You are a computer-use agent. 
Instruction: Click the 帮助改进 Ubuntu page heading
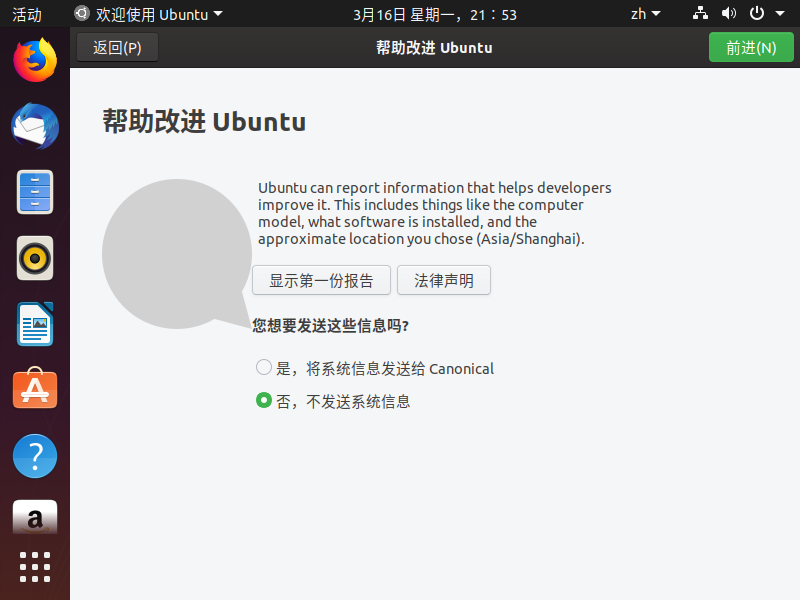coord(204,121)
